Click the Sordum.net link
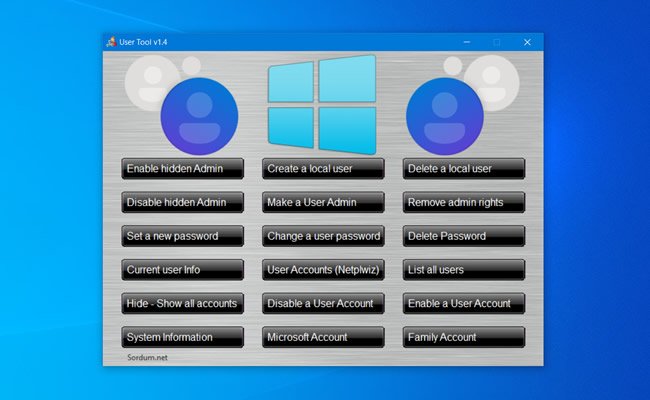The height and width of the screenshot is (400, 650). point(147,357)
